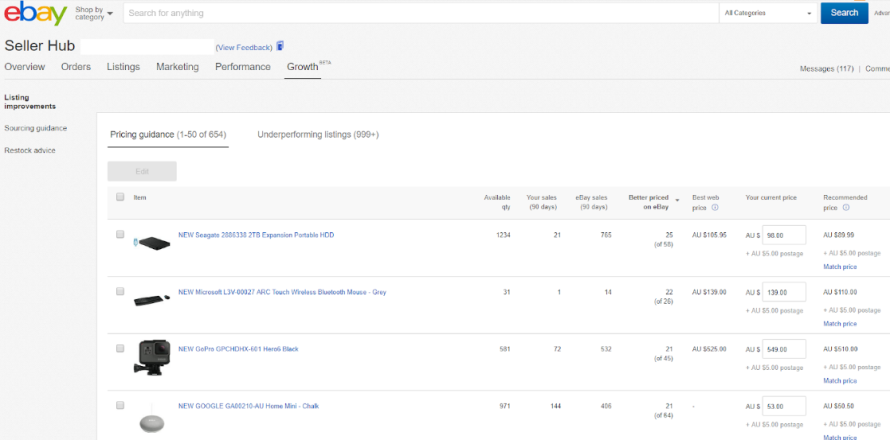The height and width of the screenshot is (440, 890).
Task: Click the greyed Edit button
Action: point(142,171)
